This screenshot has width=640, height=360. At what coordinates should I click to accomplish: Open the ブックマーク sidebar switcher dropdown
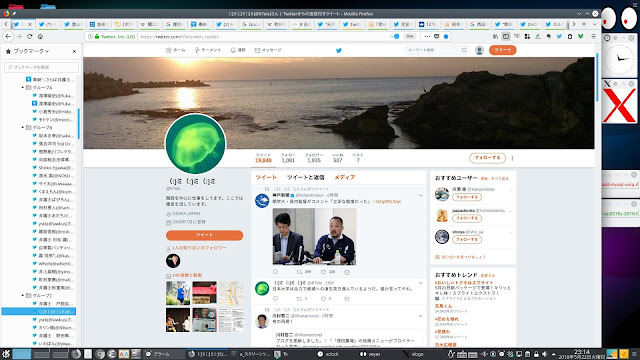(31, 51)
